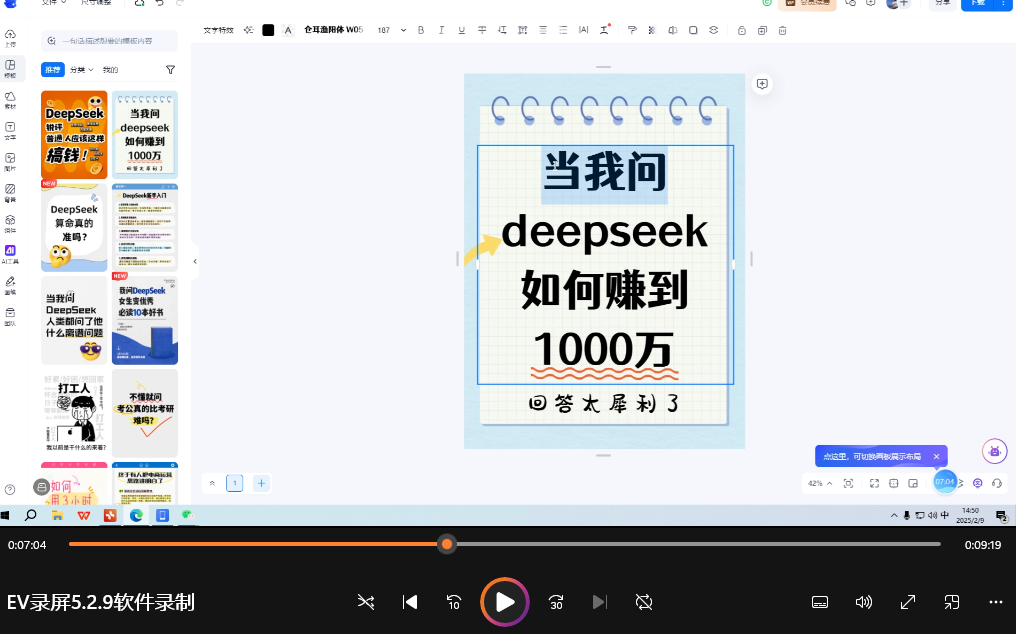
Task: Toggle the lock element icon
Action: pyautogui.click(x=742, y=30)
